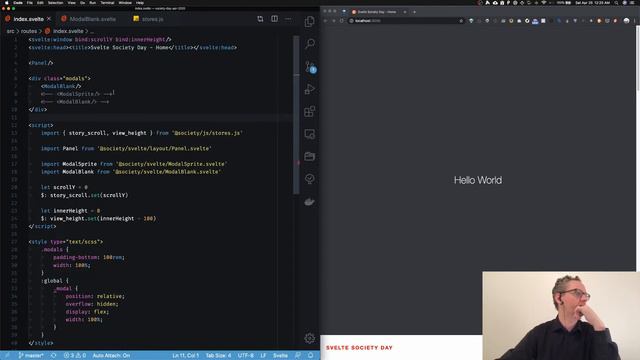Click the Docker whale icon in activity bar

click(309, 202)
